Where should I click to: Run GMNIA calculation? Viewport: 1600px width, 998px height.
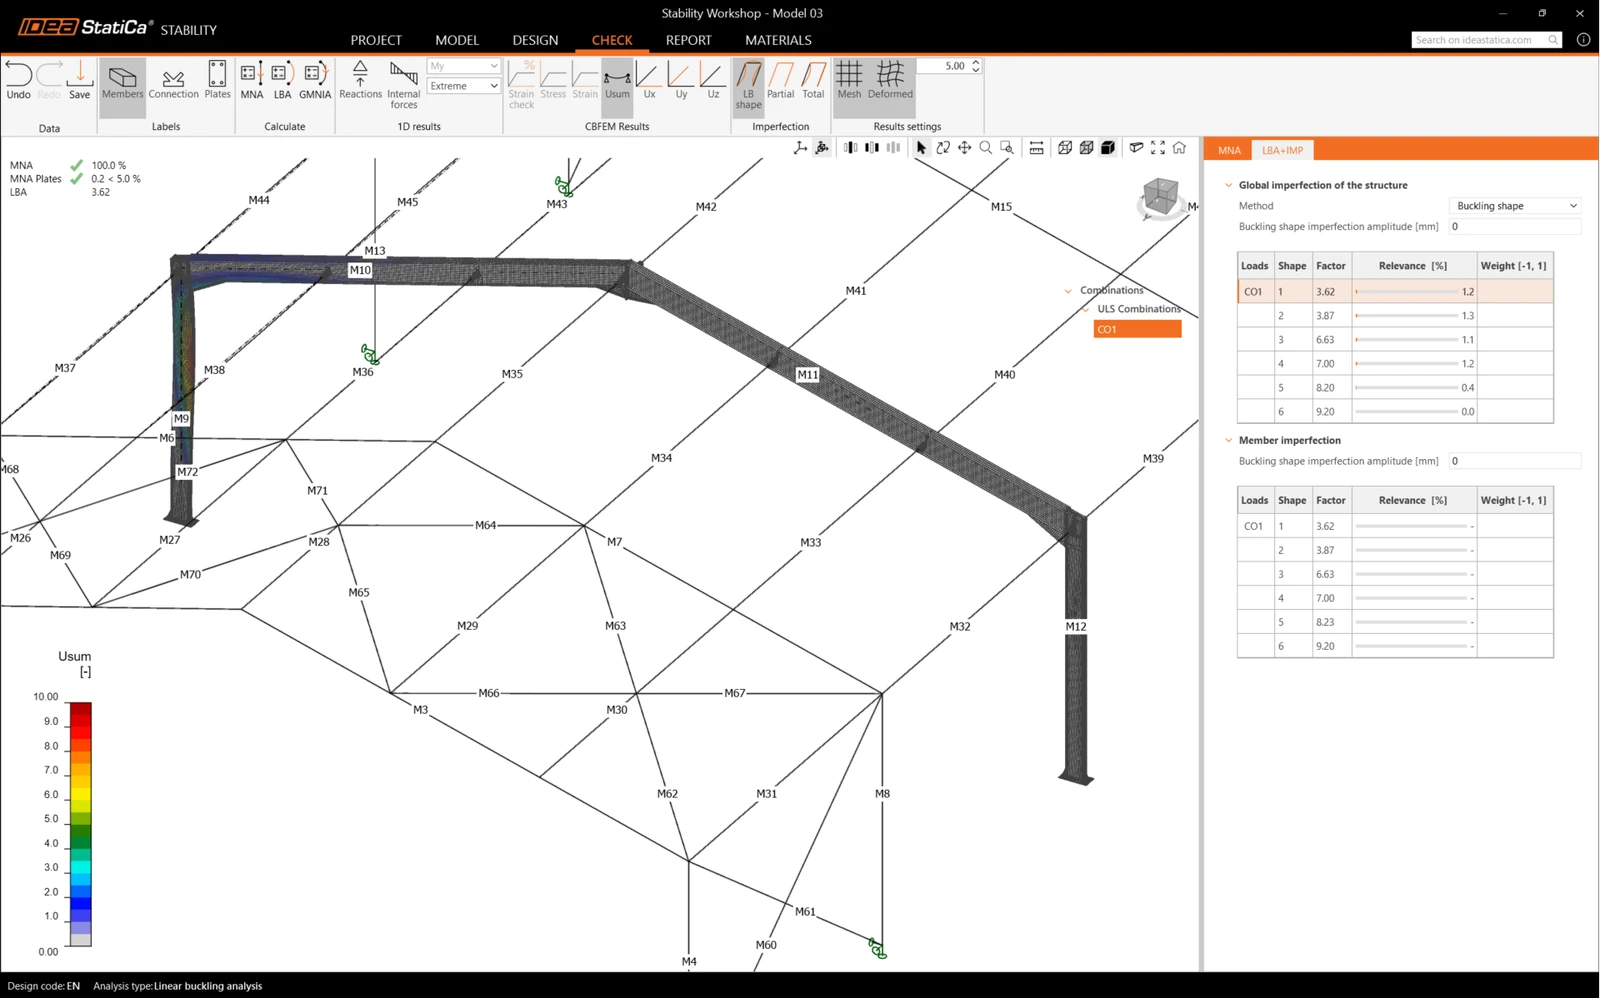point(315,80)
